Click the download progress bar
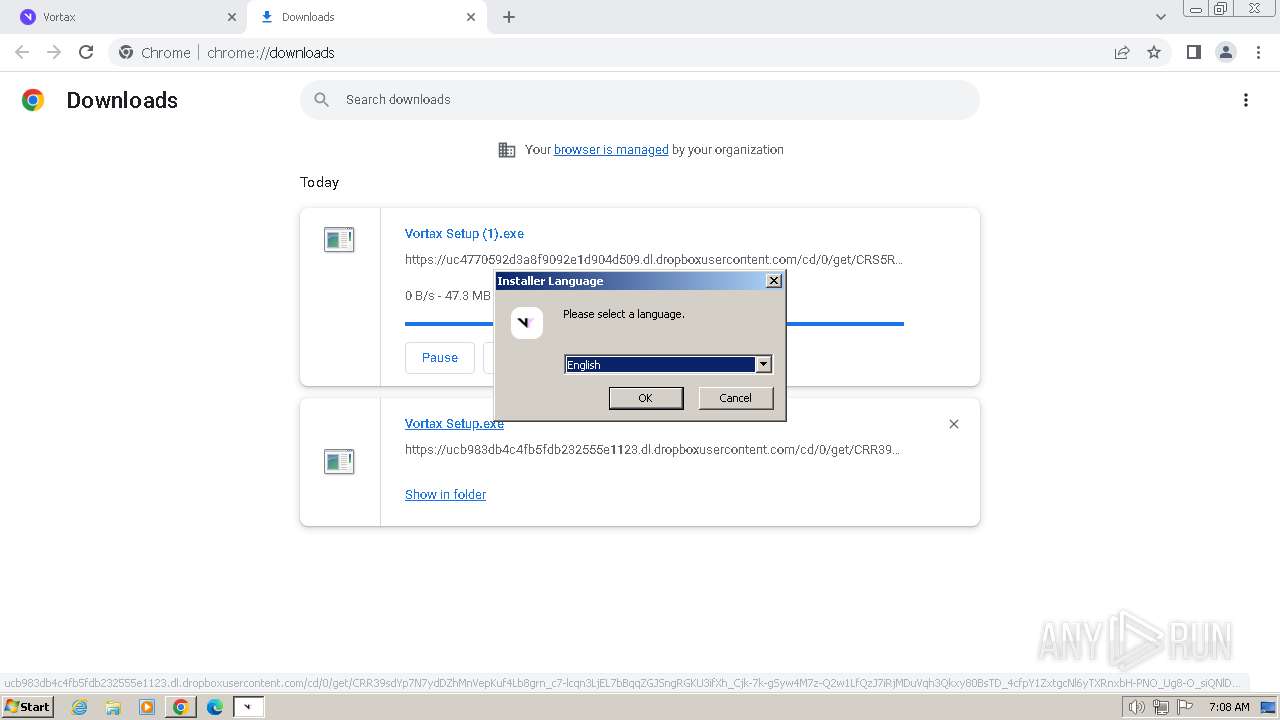Image resolution: width=1280 pixels, height=720 pixels. coord(654,324)
